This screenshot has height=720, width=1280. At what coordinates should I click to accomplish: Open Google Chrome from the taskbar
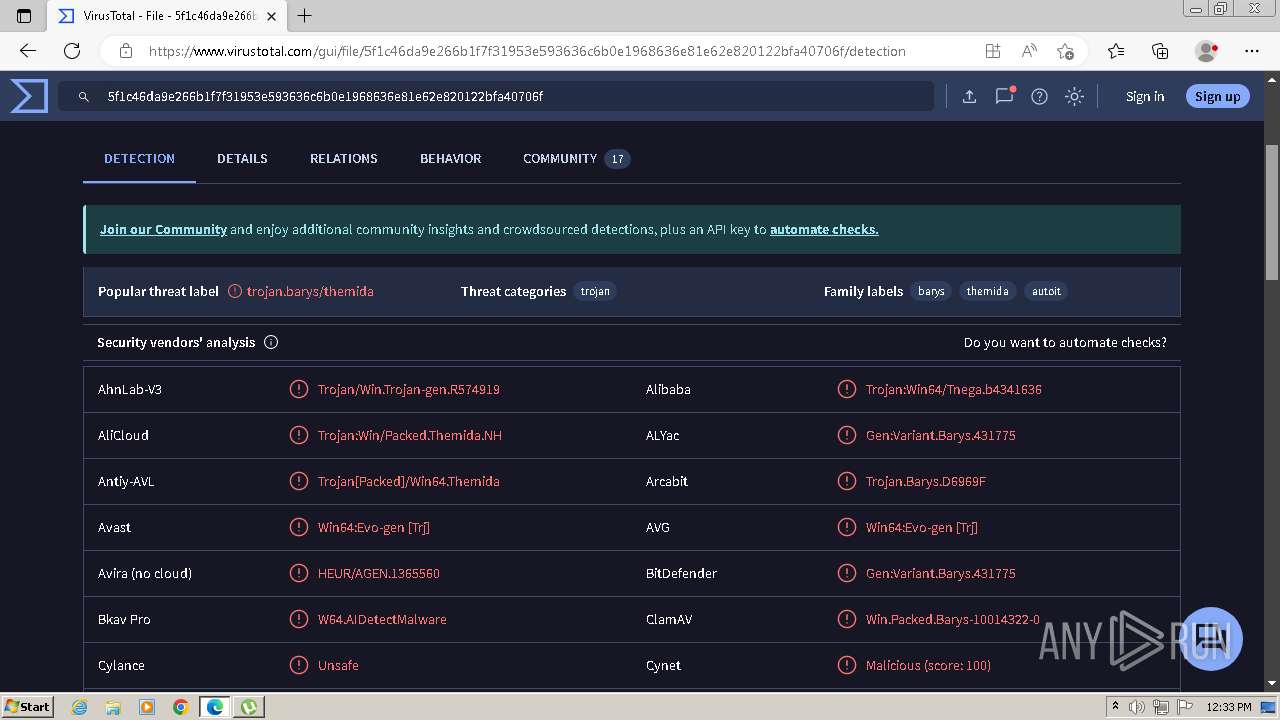180,707
